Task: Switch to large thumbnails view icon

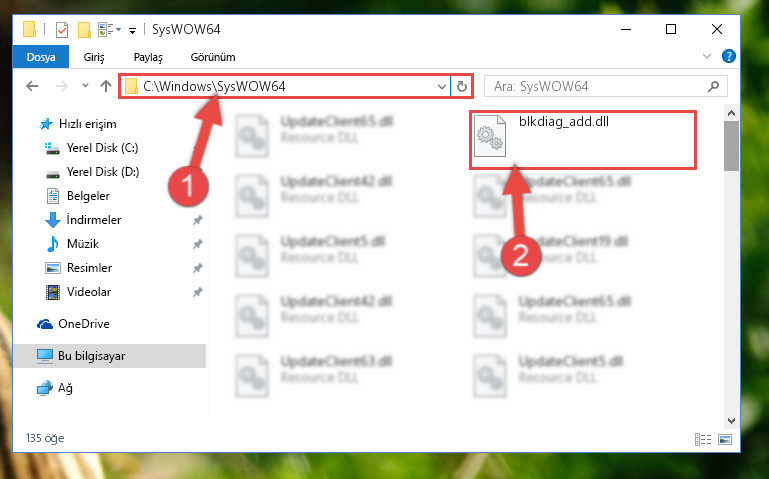Action: click(725, 439)
